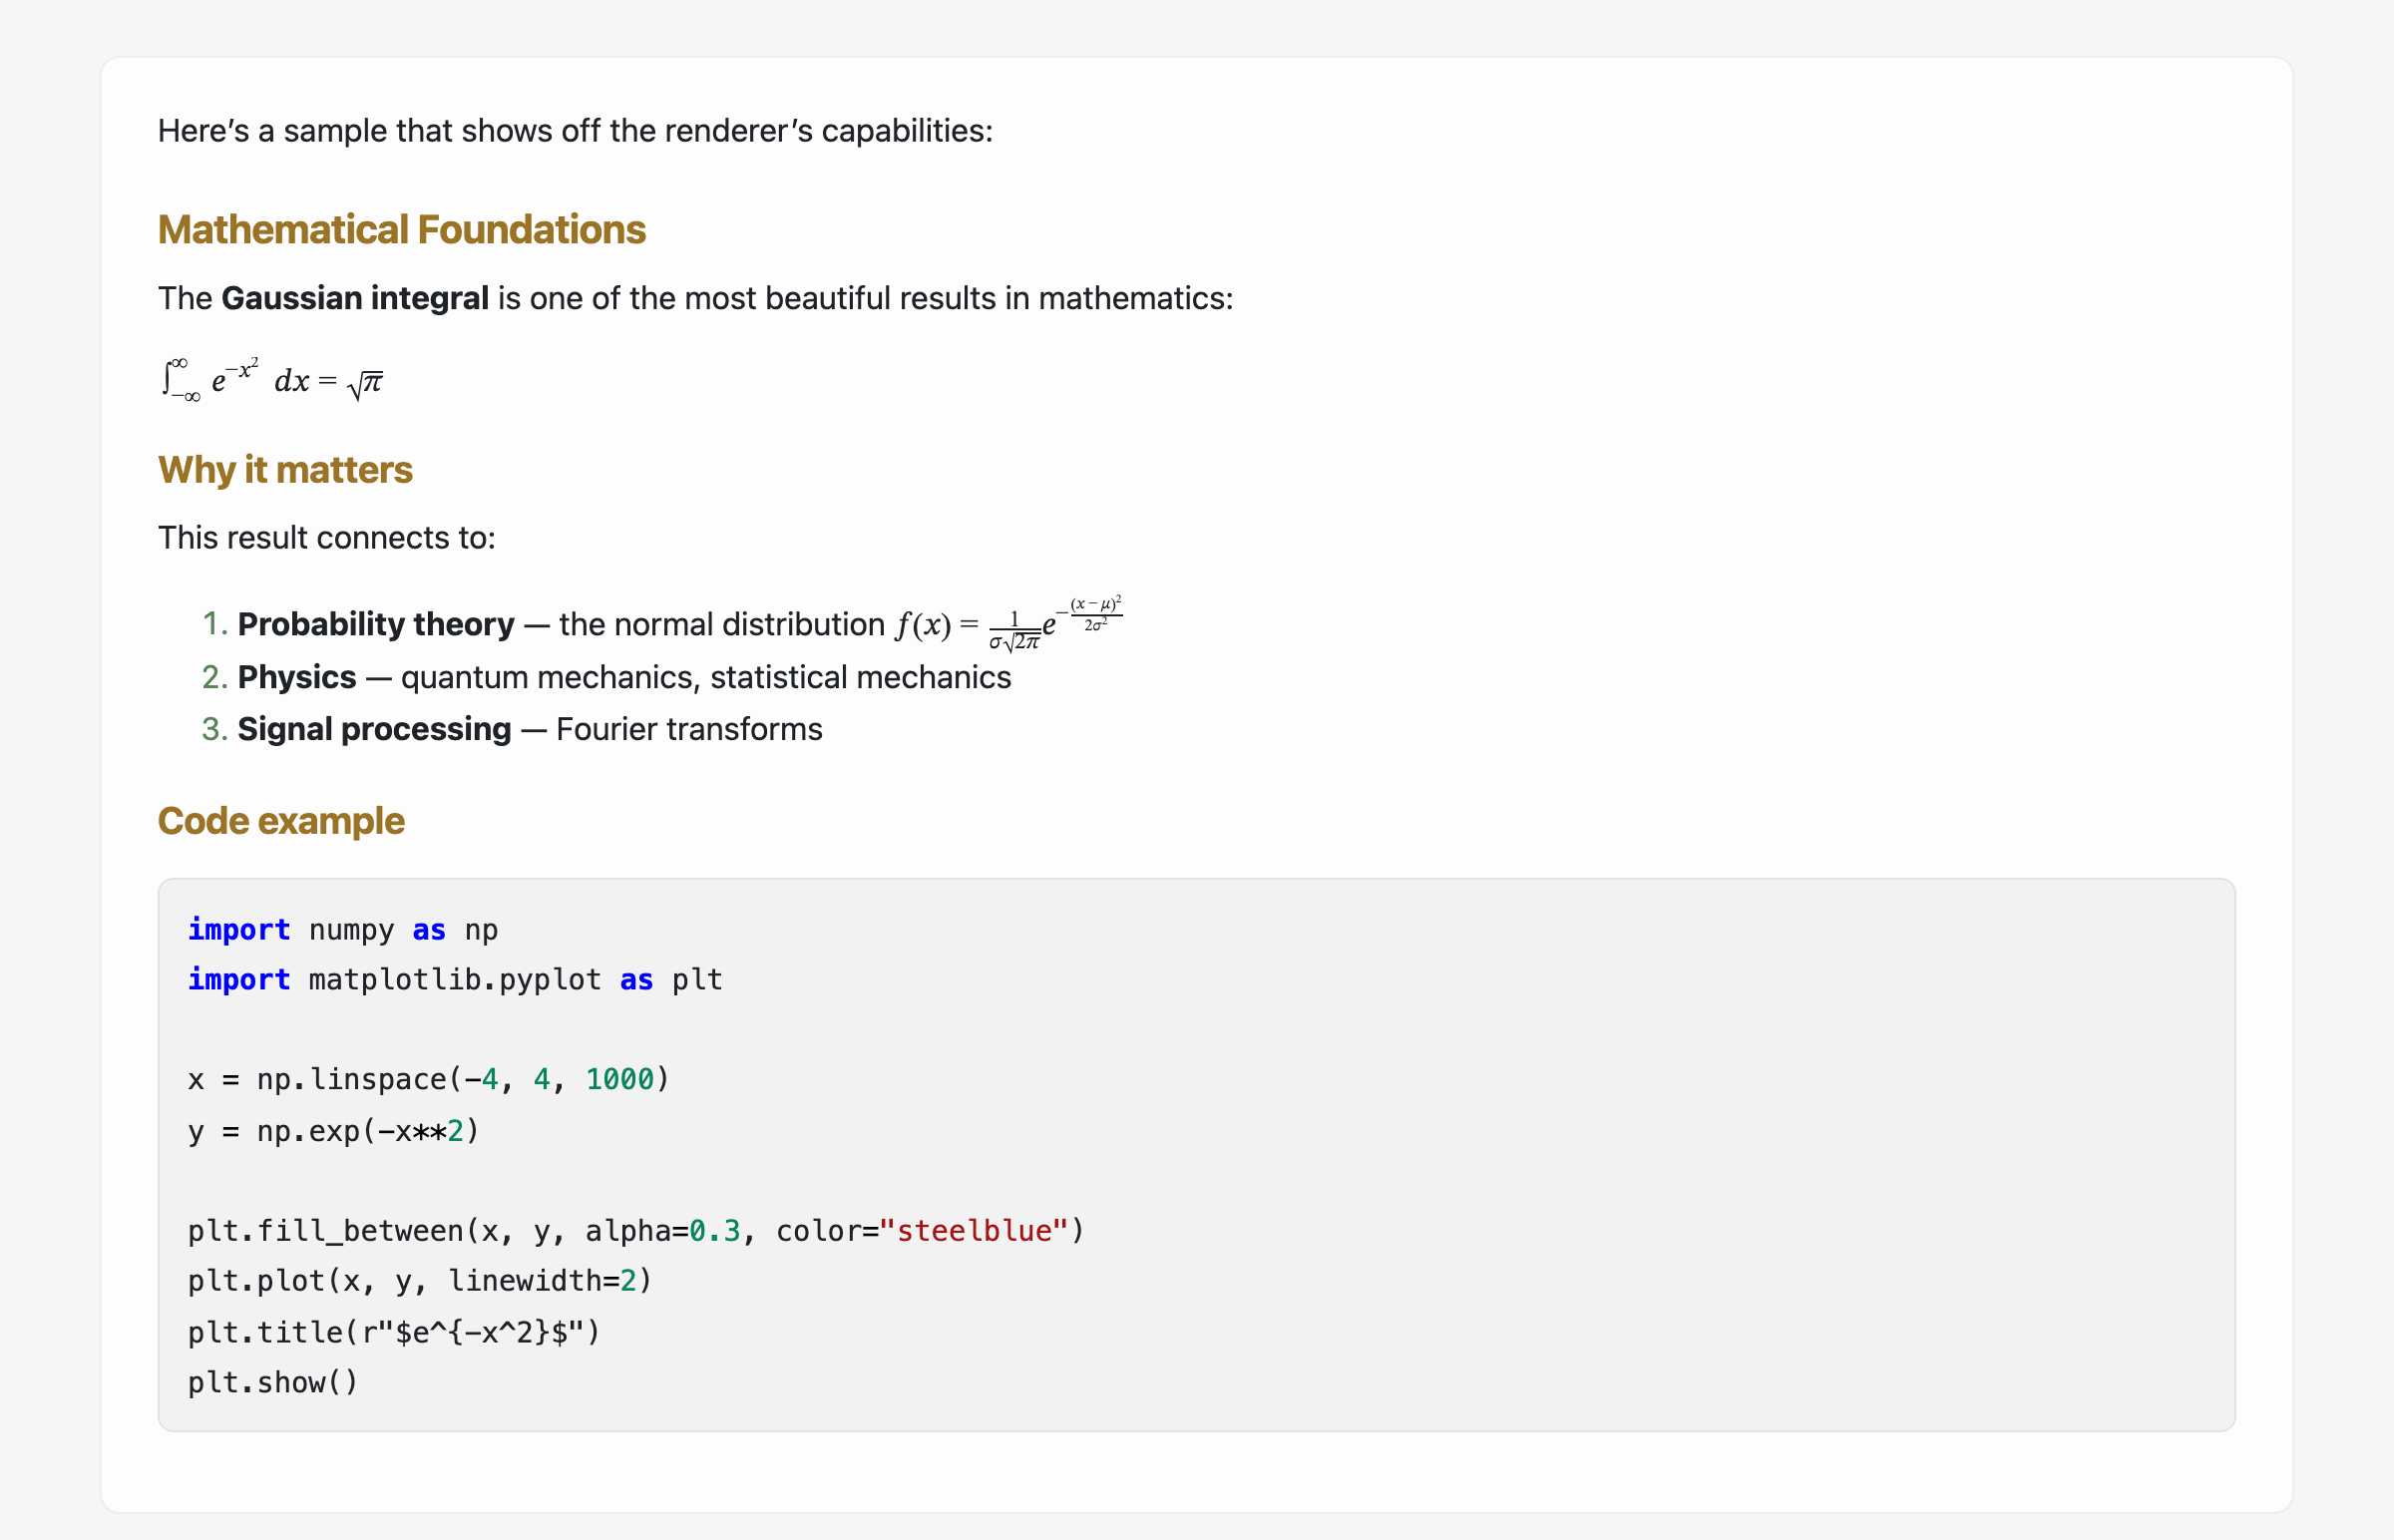Click the 'Mathematical Foundations' heading
2394x1540 pixels.
click(402, 230)
